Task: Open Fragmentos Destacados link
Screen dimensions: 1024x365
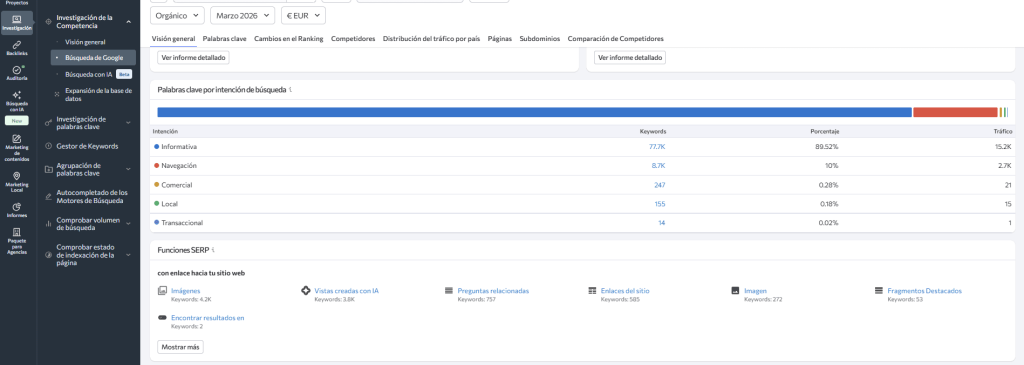Action: click(x=925, y=291)
